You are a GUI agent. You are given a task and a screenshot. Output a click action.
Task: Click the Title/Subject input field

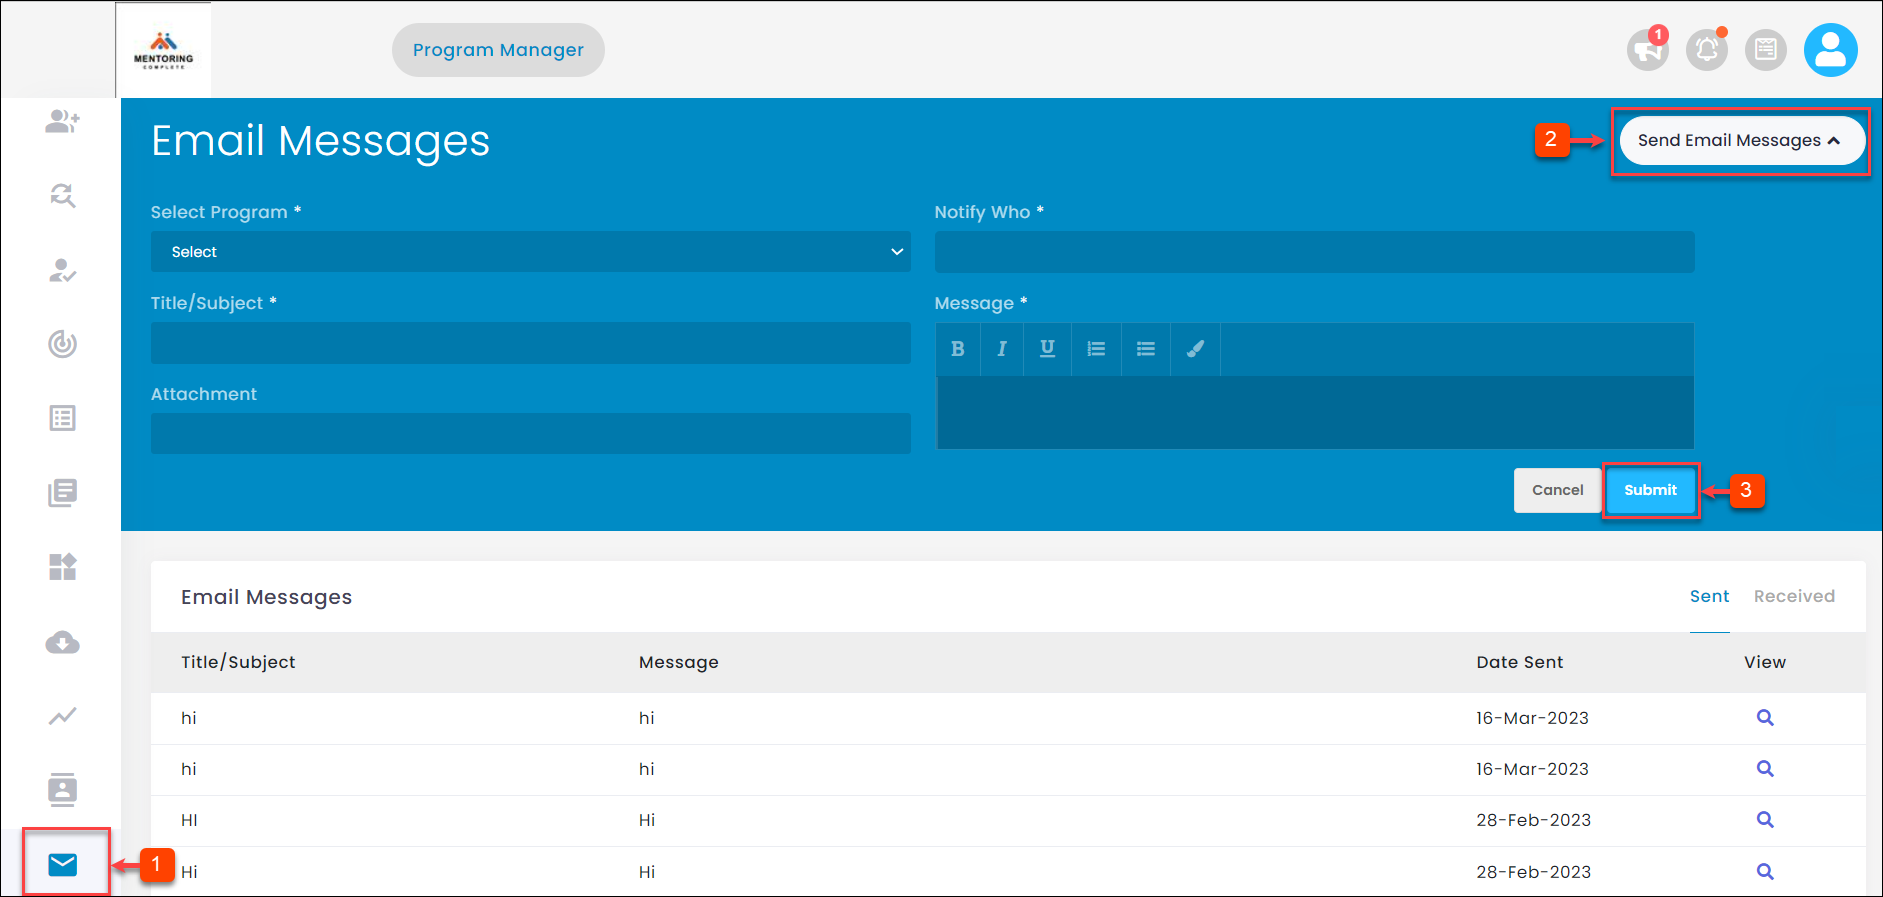tap(531, 343)
